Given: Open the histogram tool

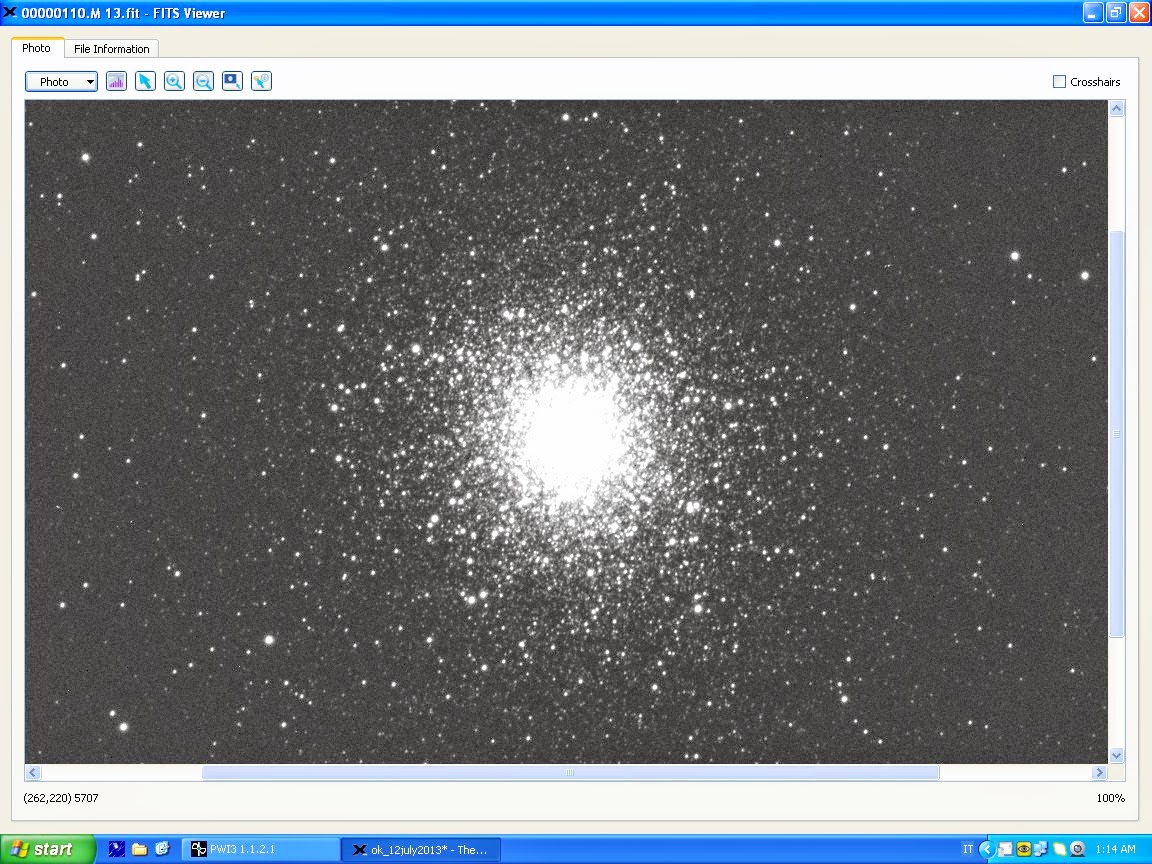Looking at the screenshot, I should (116, 81).
